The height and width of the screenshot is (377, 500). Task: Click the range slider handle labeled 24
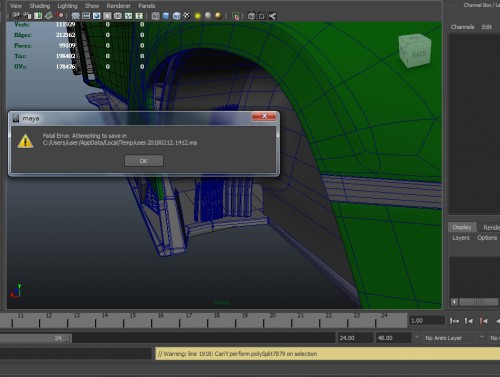pyautogui.click(x=58, y=338)
